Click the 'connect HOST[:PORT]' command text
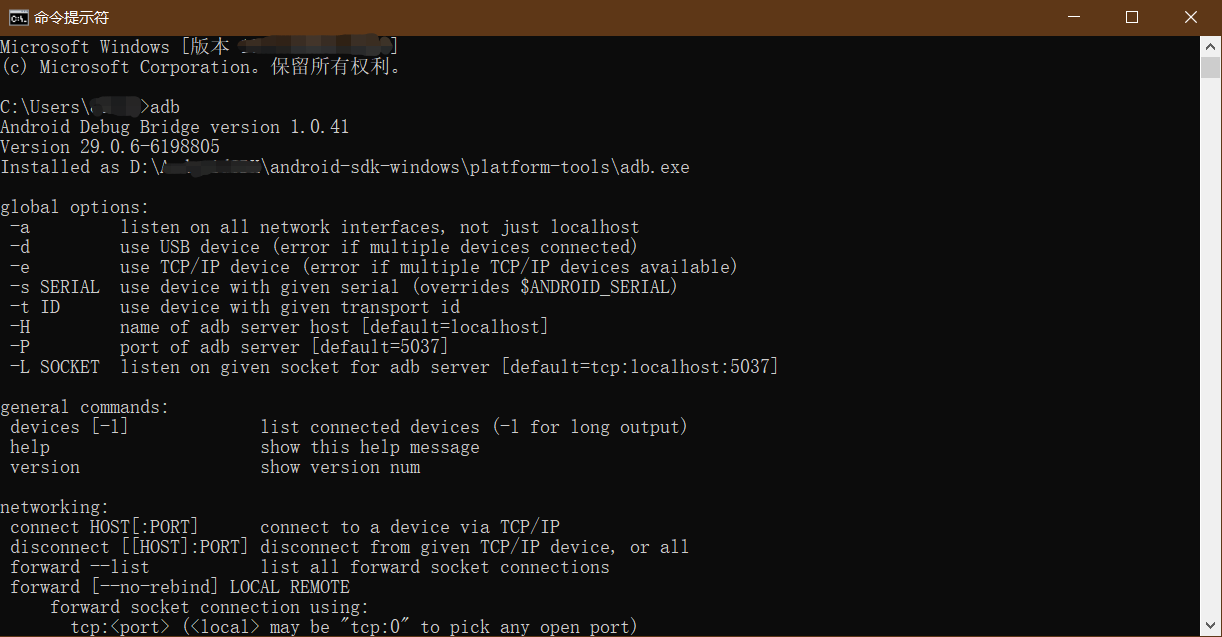Viewport: 1222px width, 637px height. pos(104,527)
